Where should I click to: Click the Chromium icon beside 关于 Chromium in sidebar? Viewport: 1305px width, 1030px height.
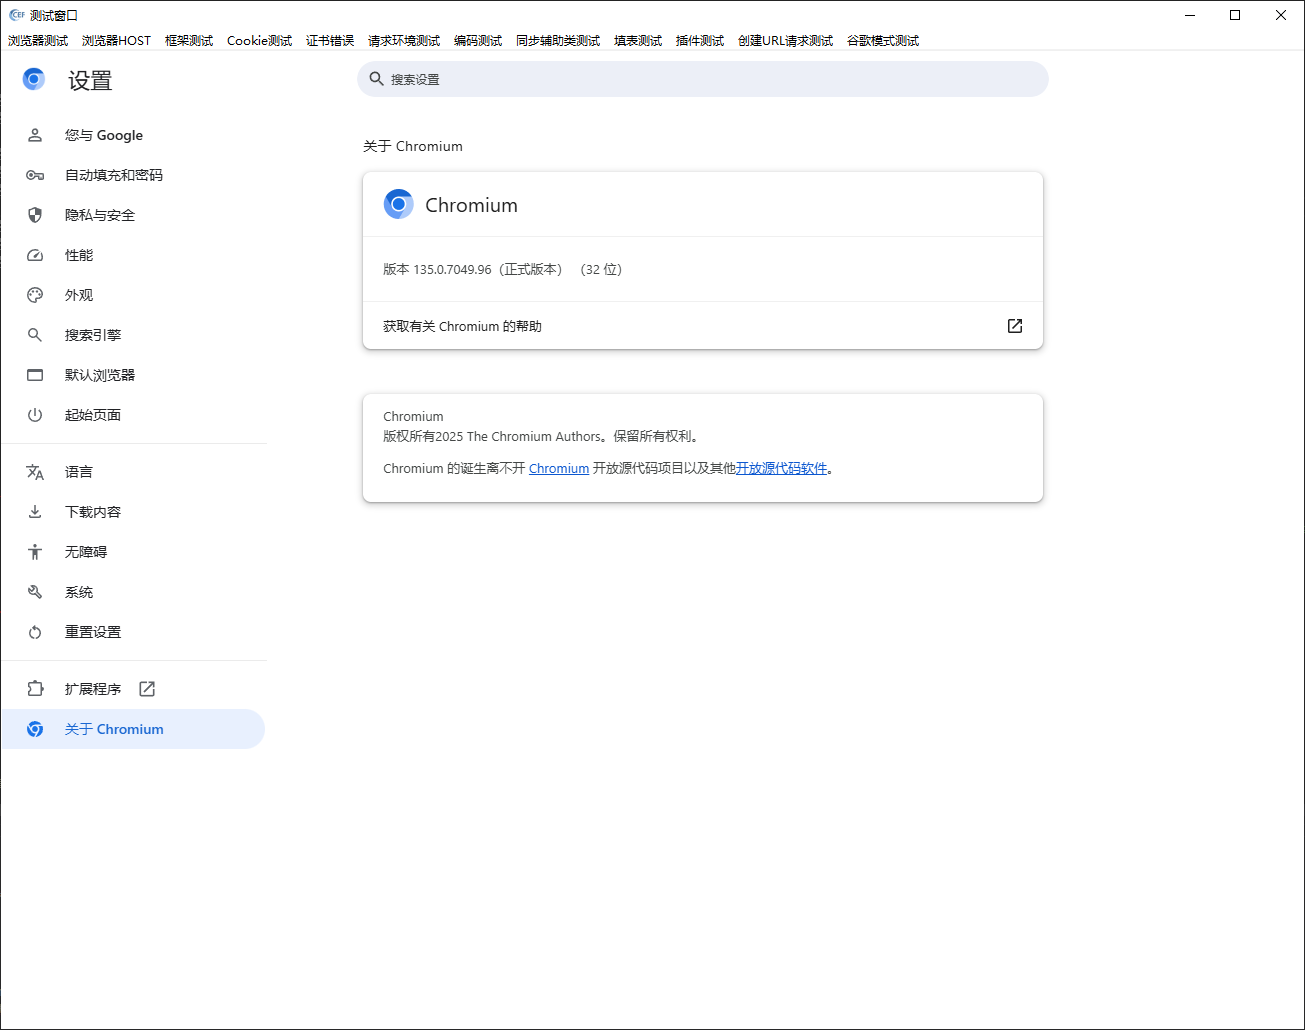tap(35, 729)
